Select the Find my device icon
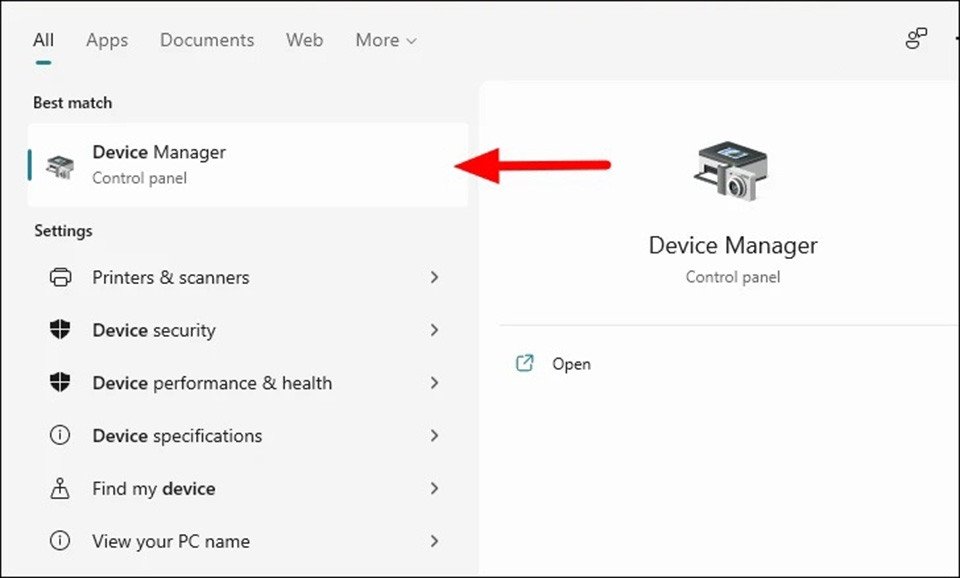Image resolution: width=960 pixels, height=578 pixels. point(60,488)
